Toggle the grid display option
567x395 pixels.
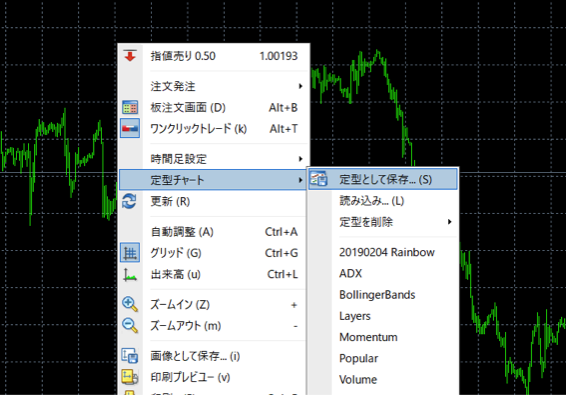213,253
